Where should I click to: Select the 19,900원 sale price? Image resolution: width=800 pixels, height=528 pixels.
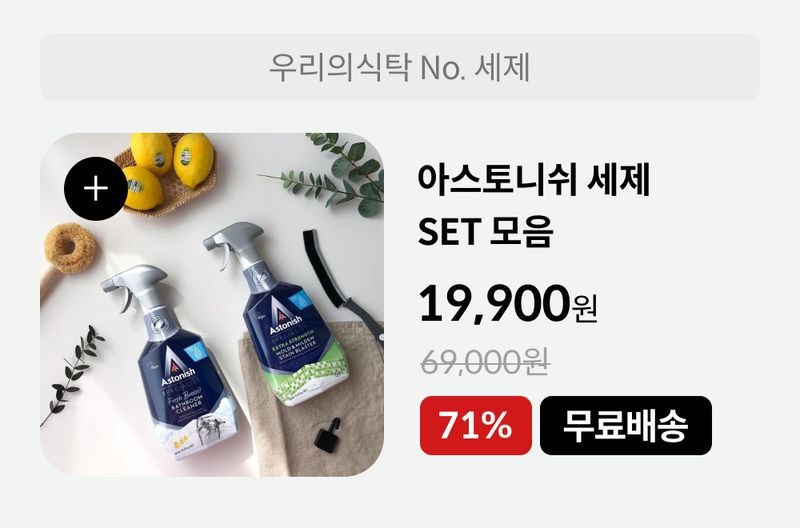(508, 304)
